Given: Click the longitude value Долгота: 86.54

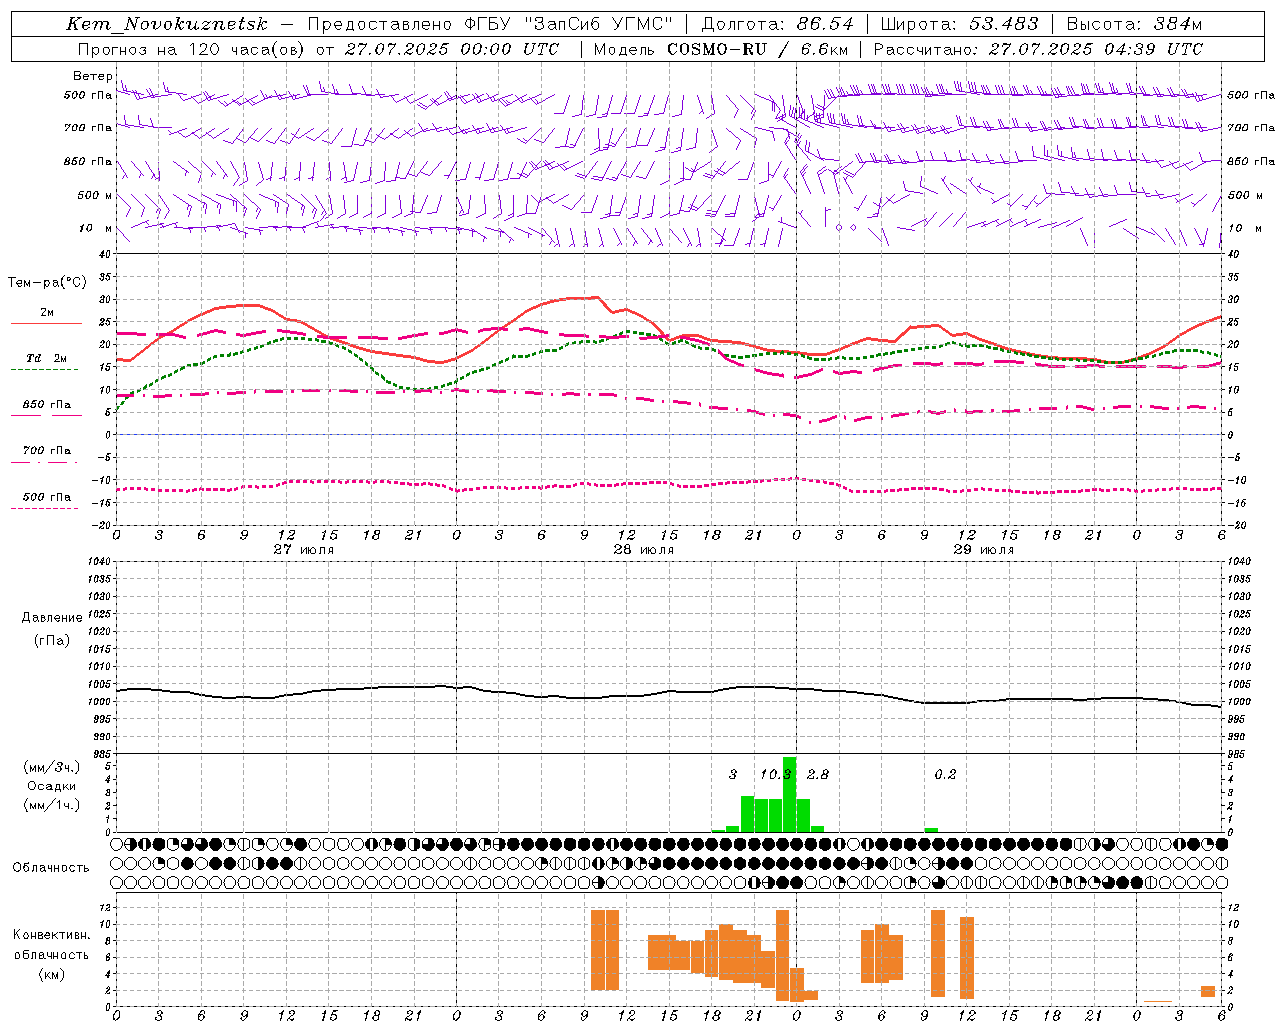Looking at the screenshot, I should click(x=778, y=24).
